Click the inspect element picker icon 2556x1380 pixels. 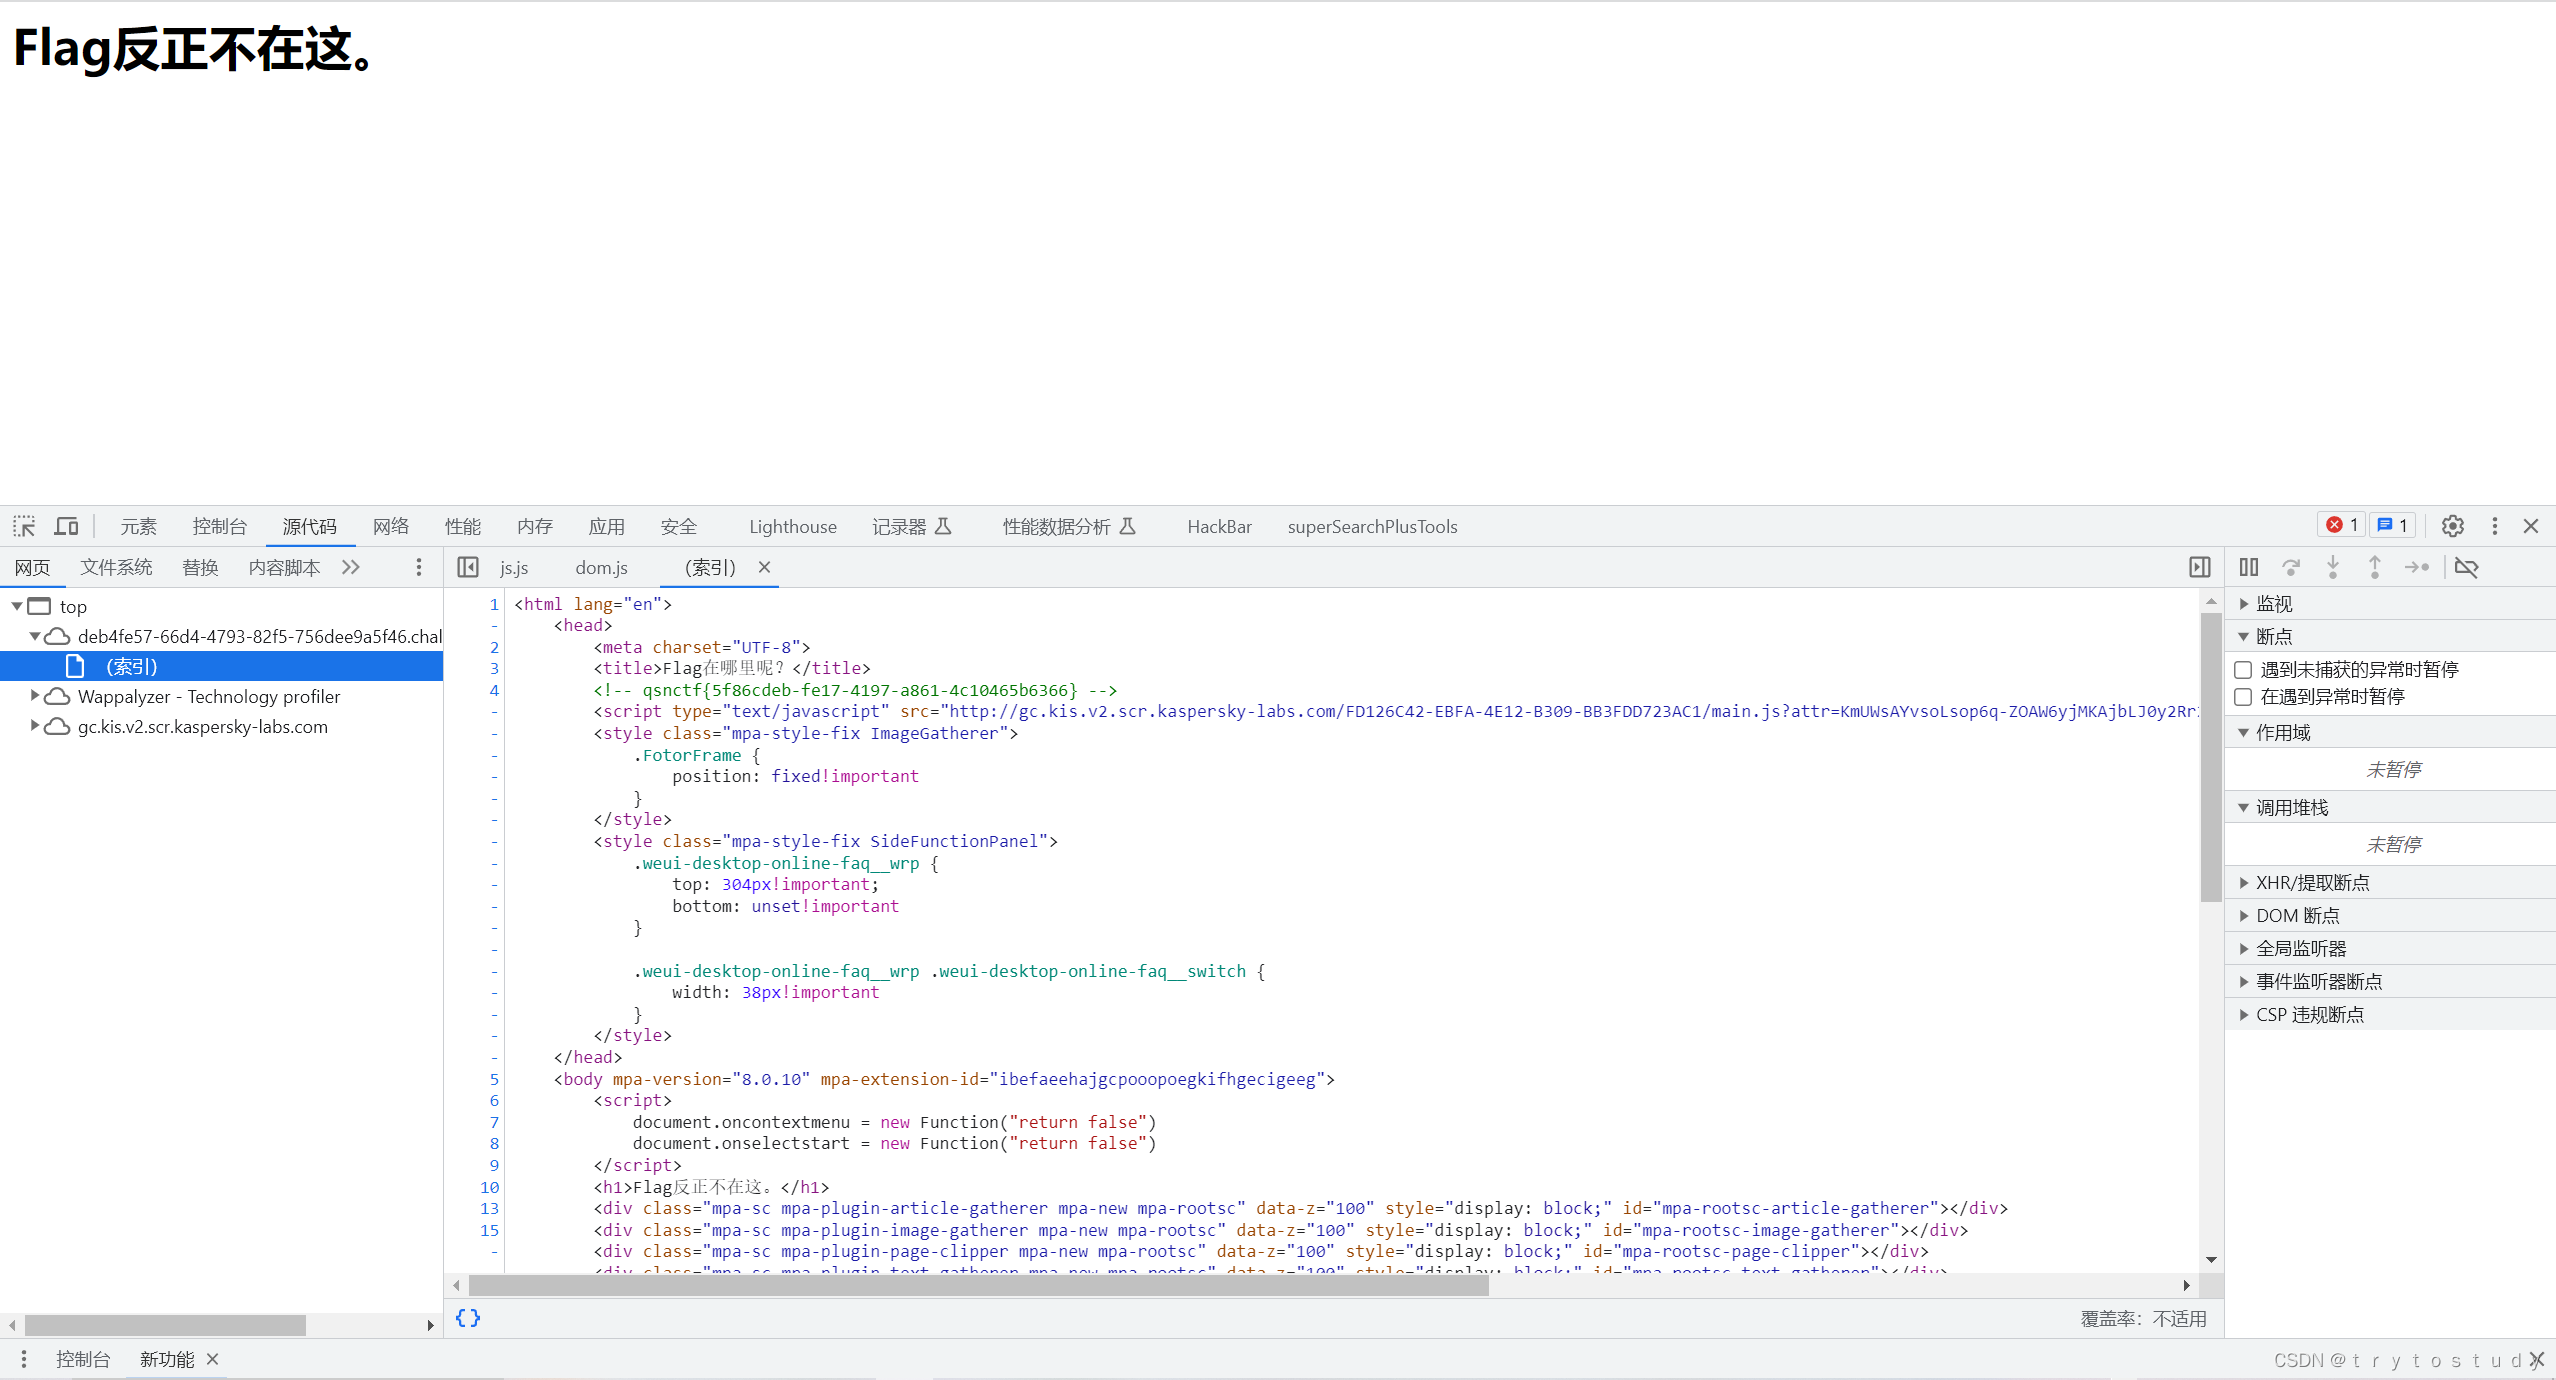click(24, 526)
